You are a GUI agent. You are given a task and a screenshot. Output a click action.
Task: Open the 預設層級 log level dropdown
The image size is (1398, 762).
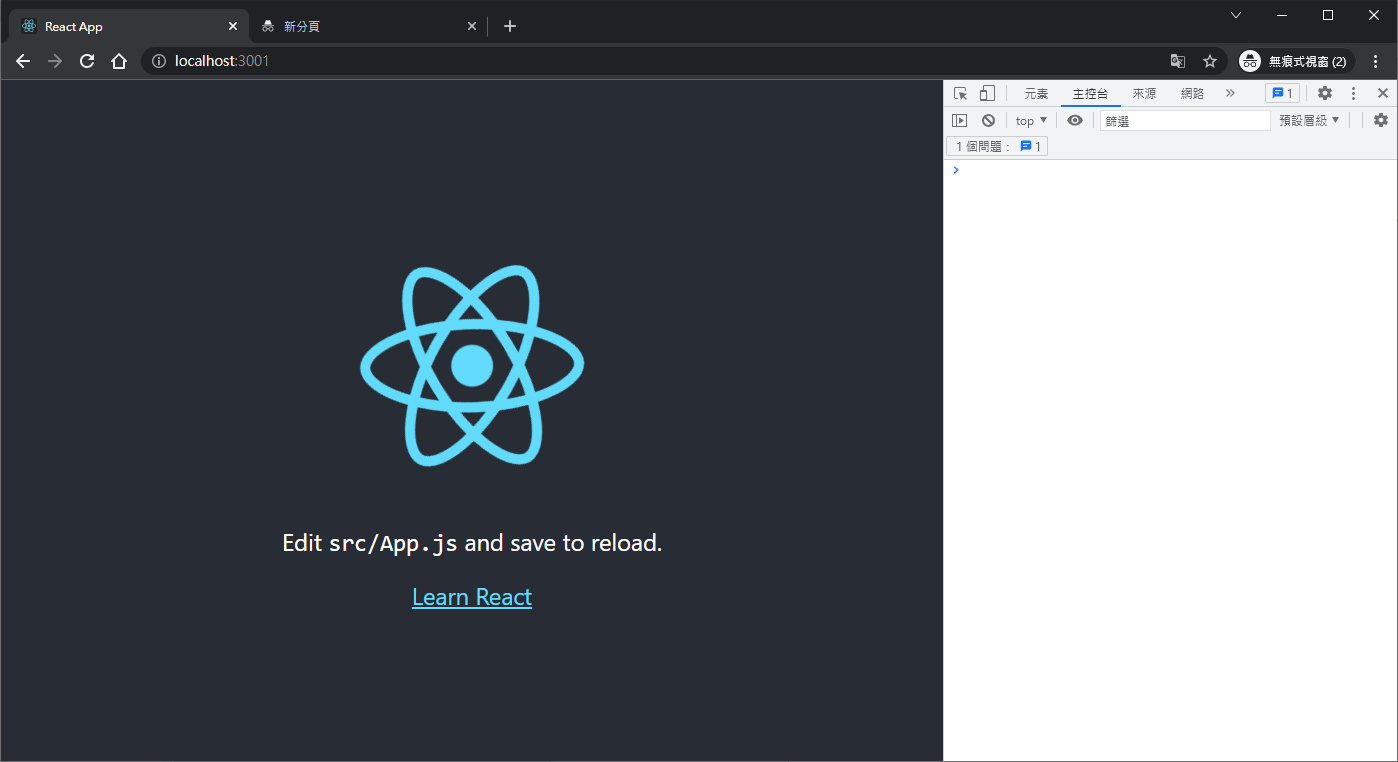[1309, 120]
